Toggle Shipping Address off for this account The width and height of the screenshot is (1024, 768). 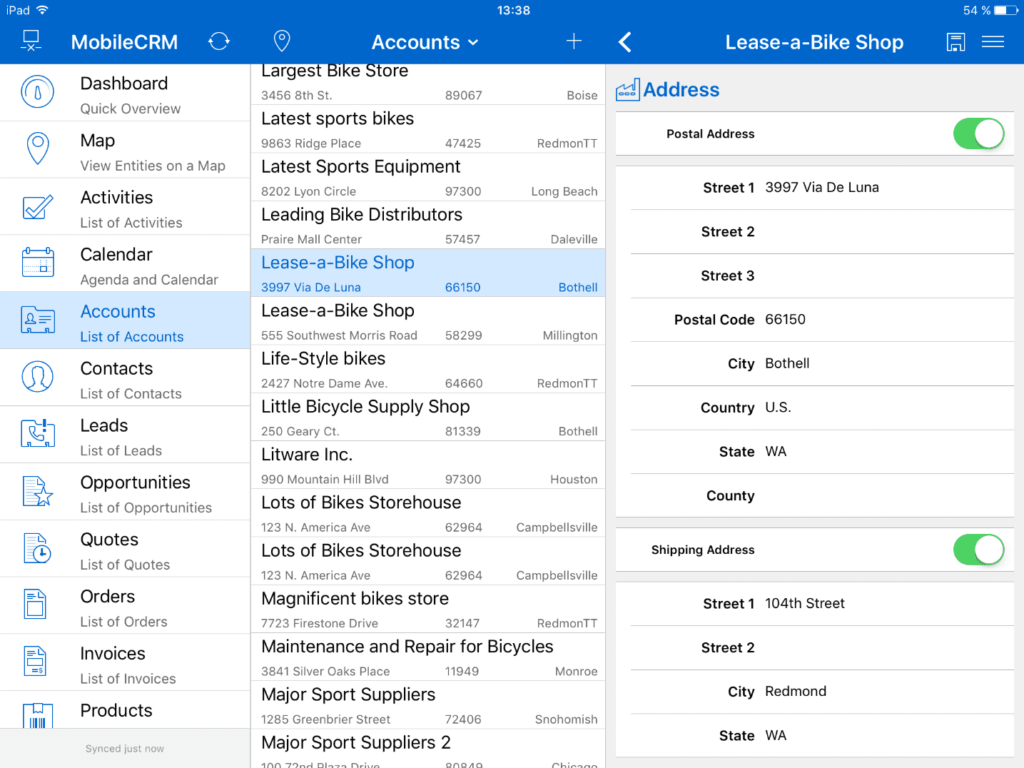(978, 549)
